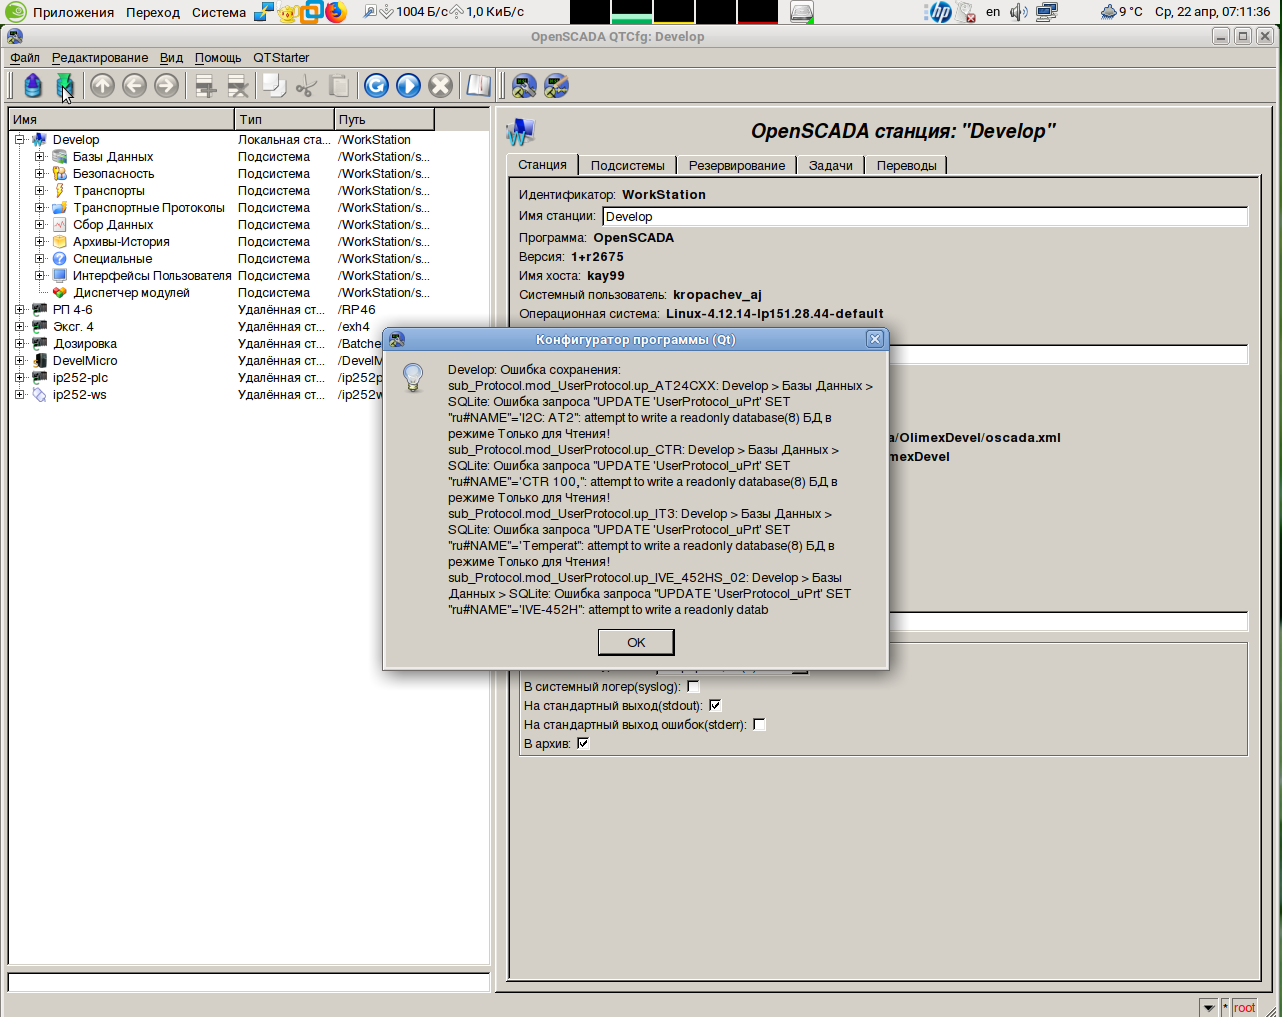Toggle the standard error output (stderr) checkbox
The height and width of the screenshot is (1017, 1282).
click(x=759, y=725)
